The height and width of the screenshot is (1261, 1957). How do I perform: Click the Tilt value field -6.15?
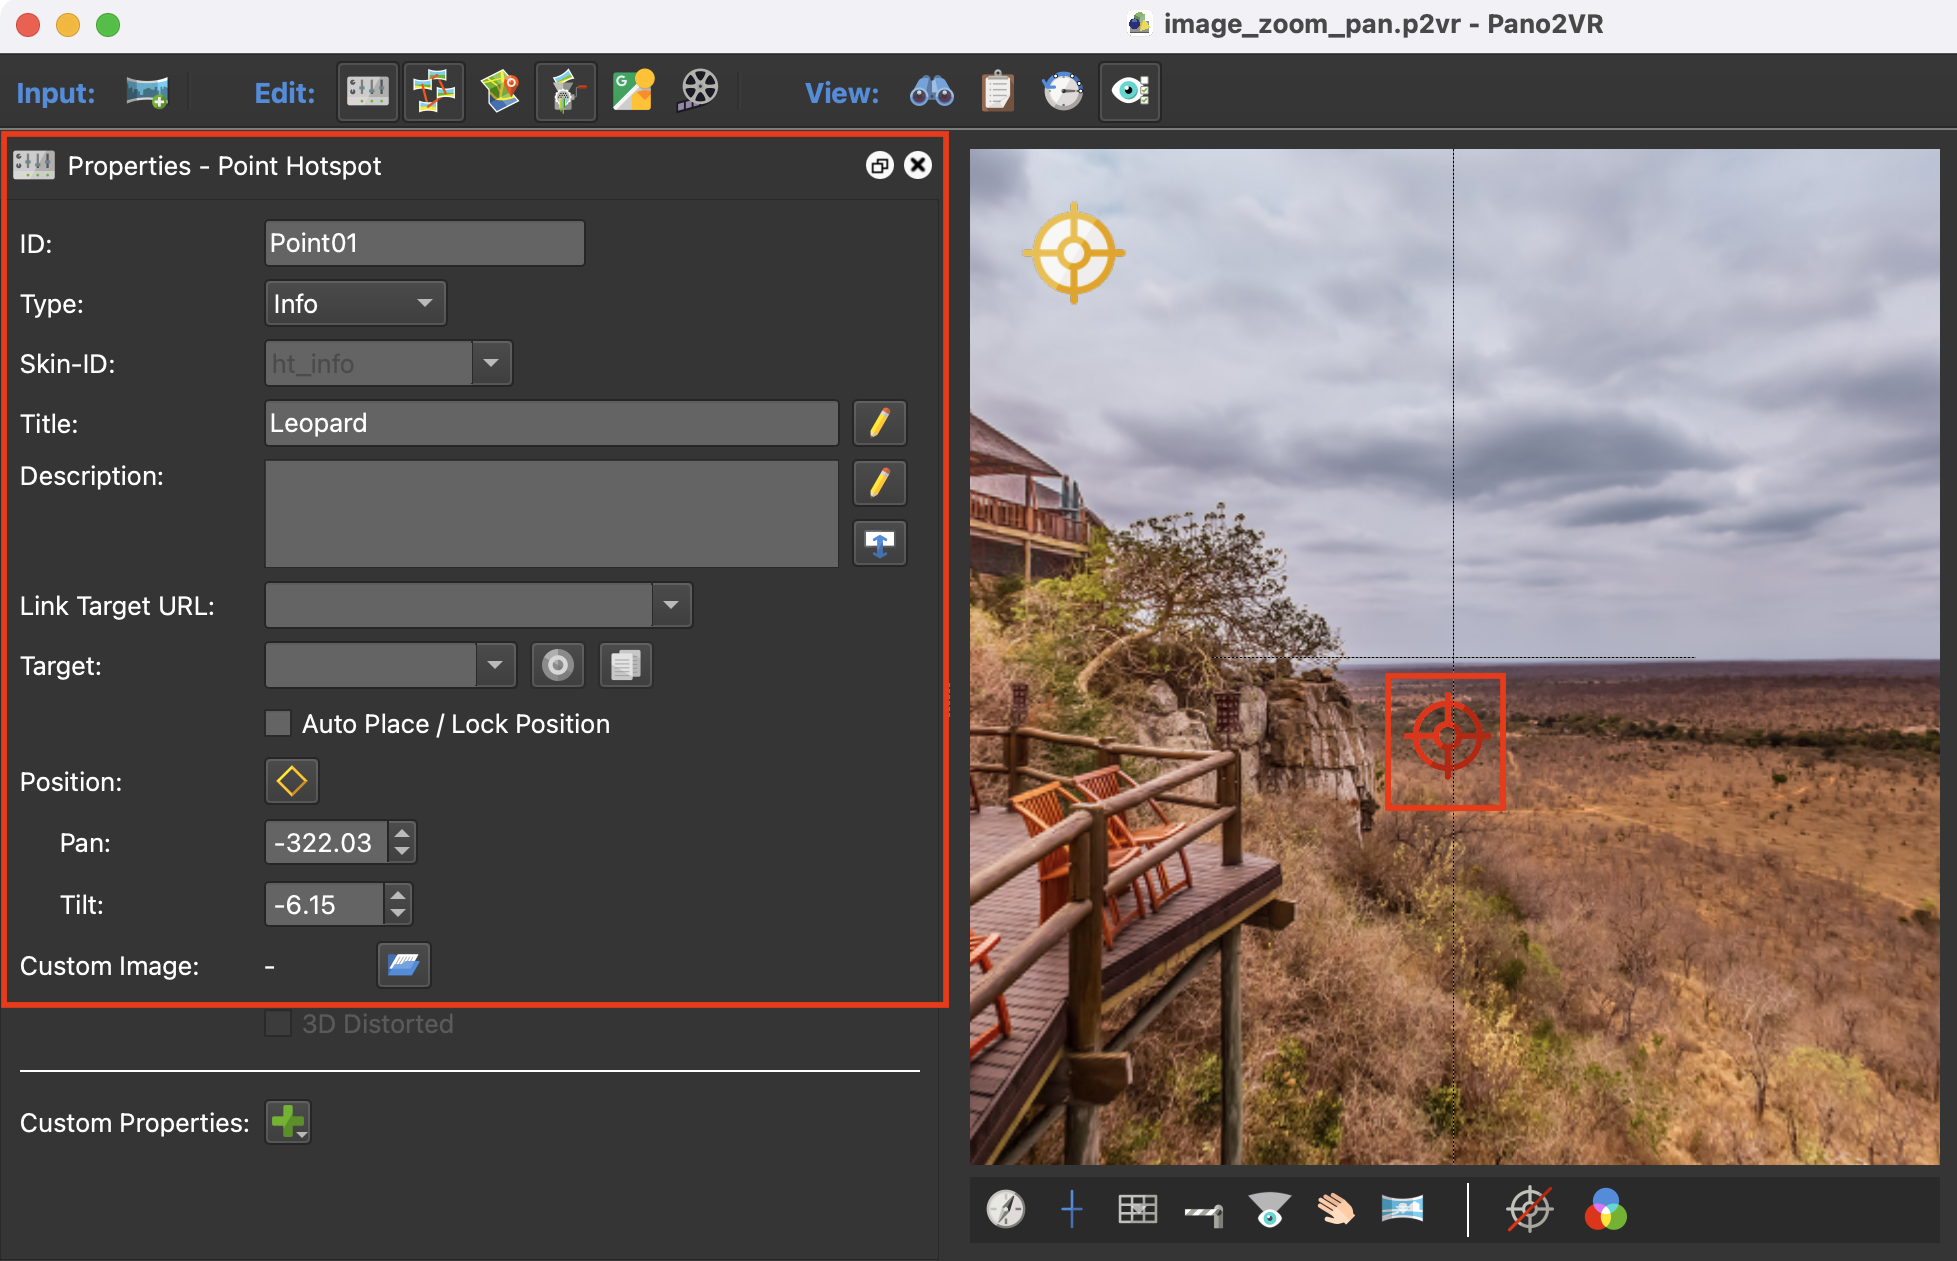[x=325, y=904]
